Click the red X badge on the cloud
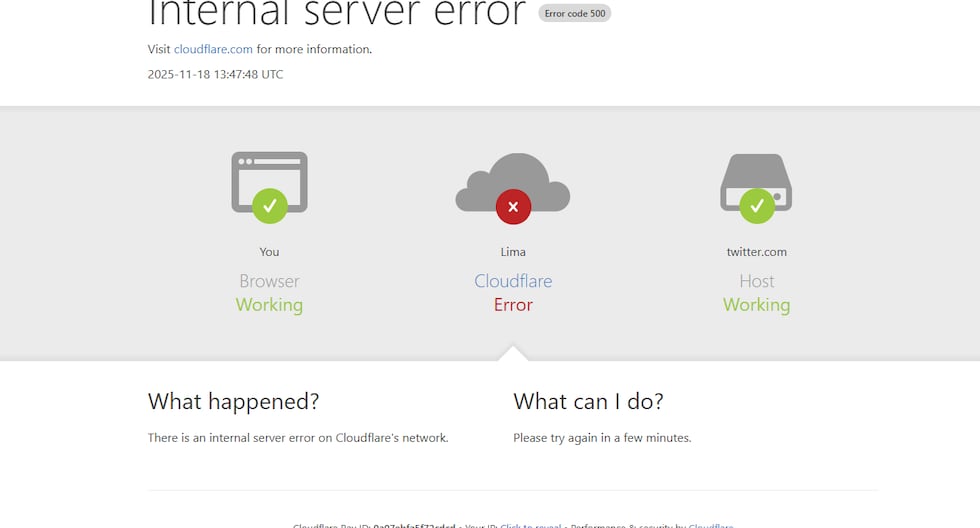 coord(513,207)
